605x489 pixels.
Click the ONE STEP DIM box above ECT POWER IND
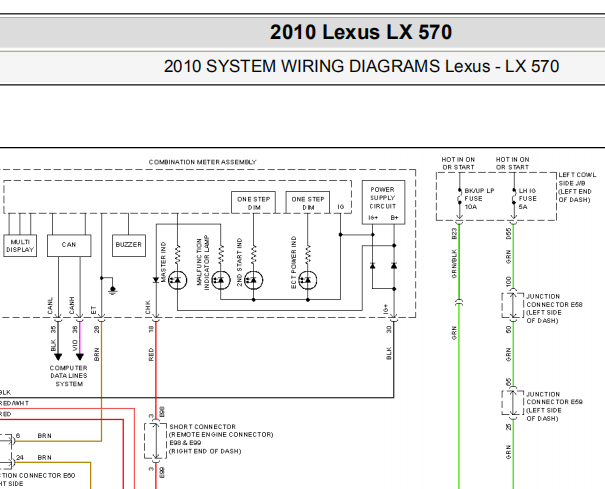308,203
